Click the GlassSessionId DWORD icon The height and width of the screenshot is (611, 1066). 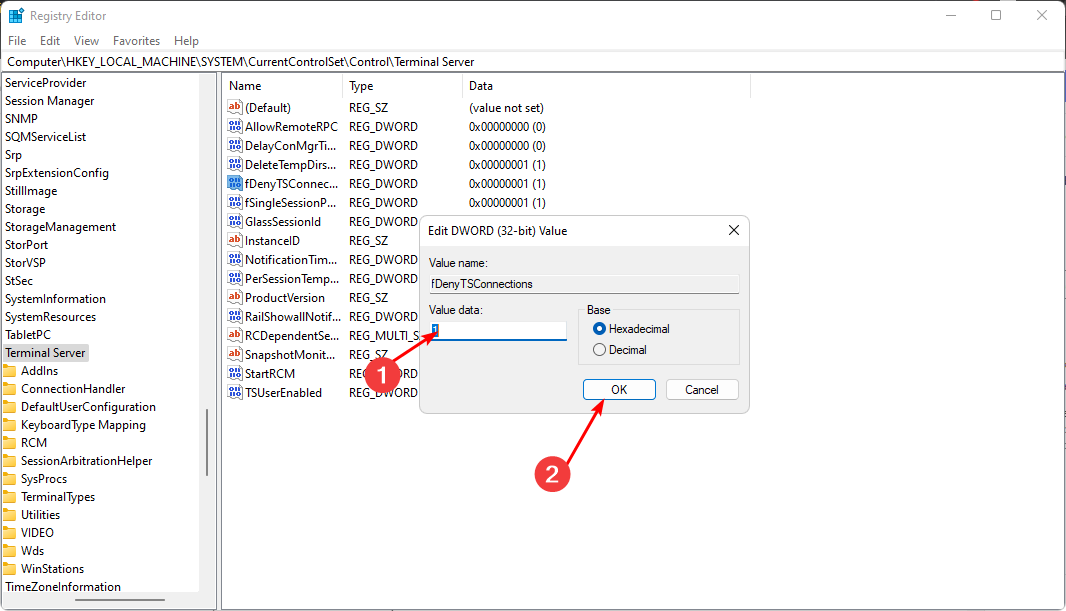pyautogui.click(x=235, y=221)
